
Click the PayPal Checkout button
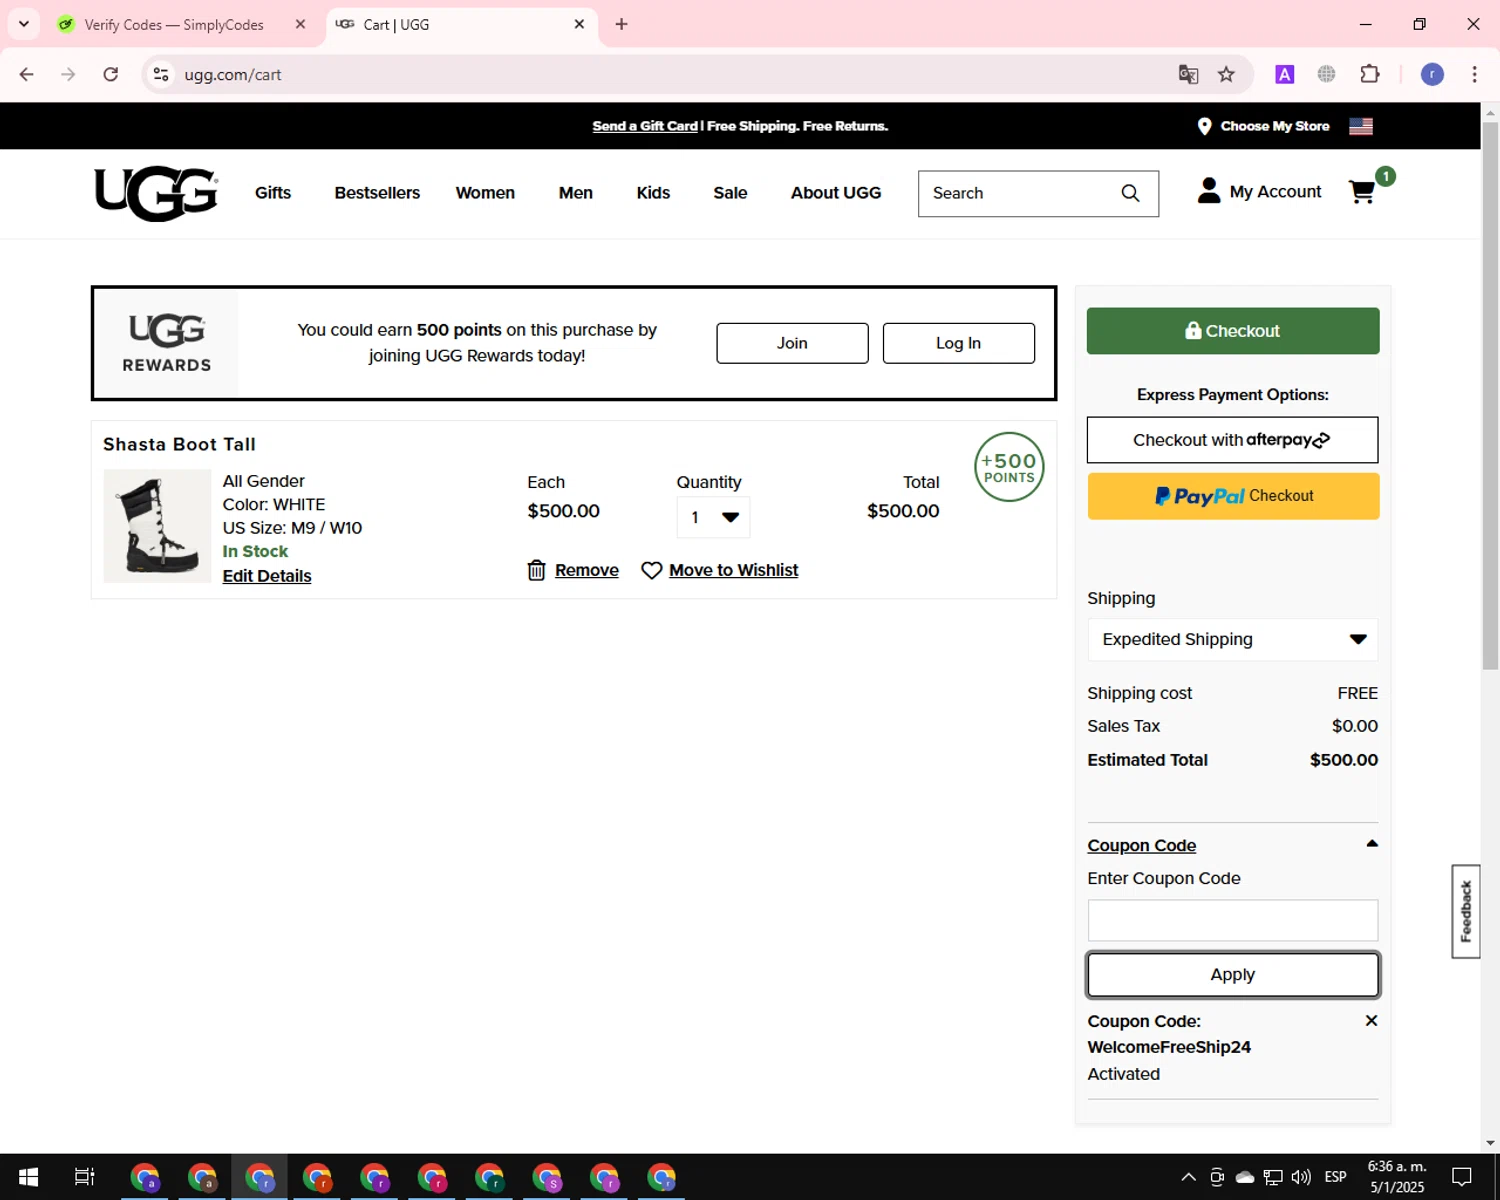pyautogui.click(x=1233, y=496)
